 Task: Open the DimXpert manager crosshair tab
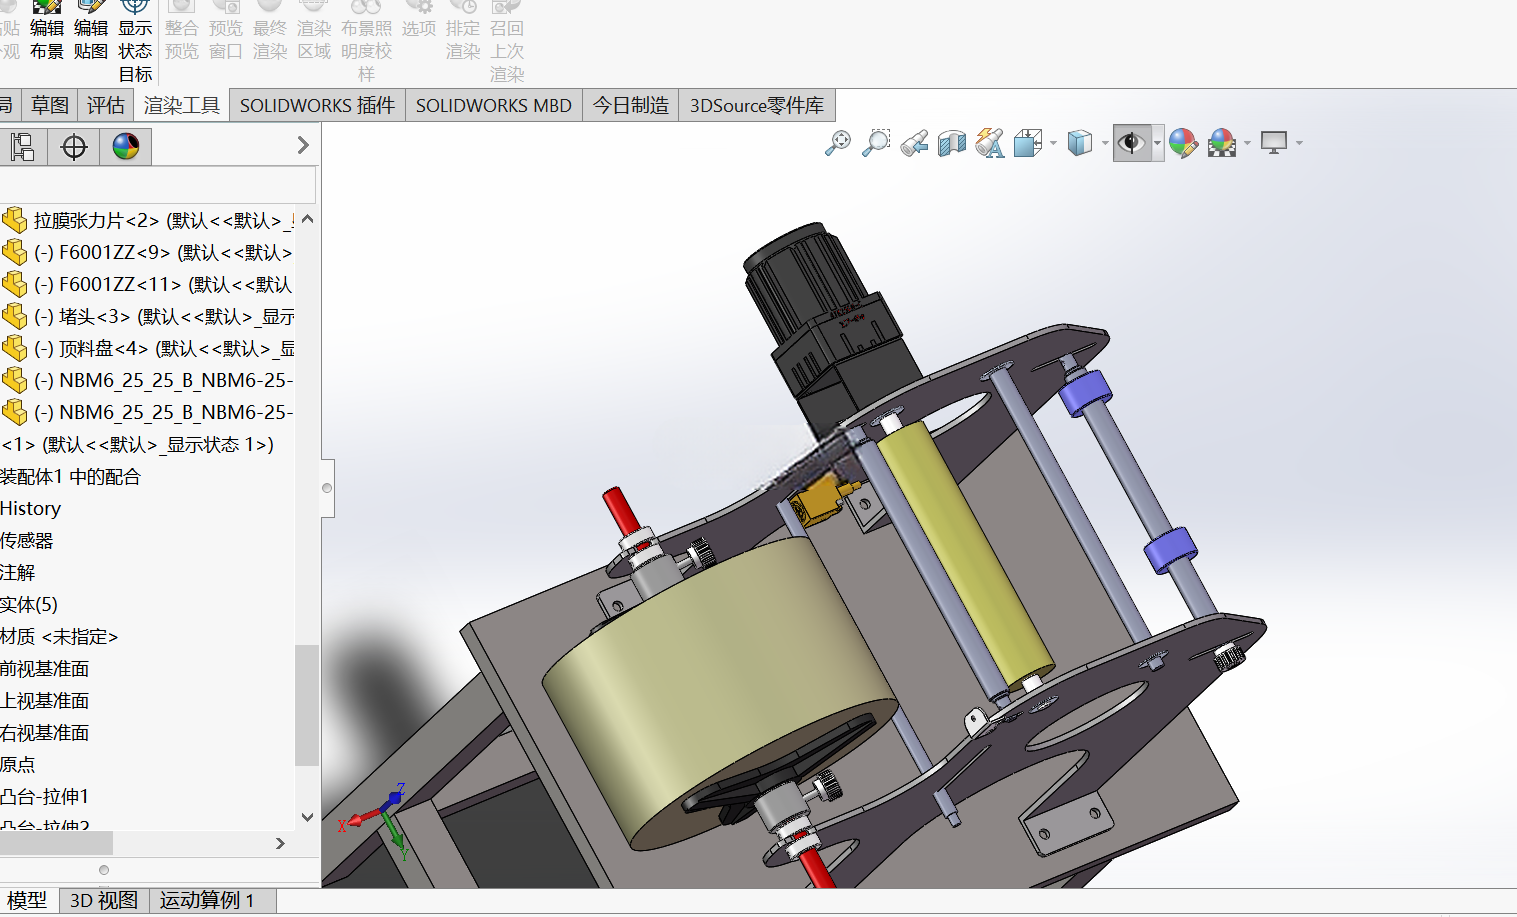point(74,147)
